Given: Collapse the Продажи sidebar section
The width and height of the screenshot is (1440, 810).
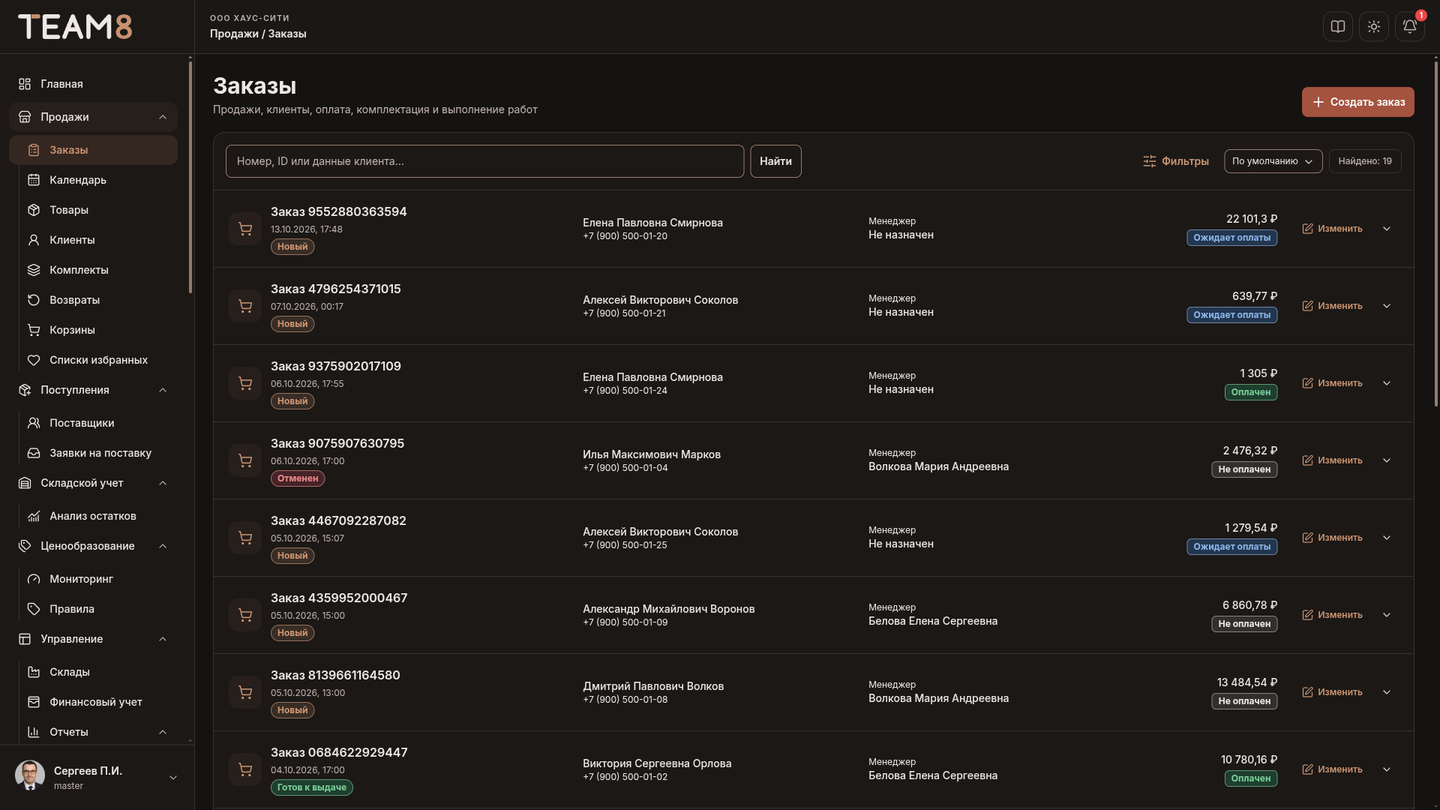Looking at the screenshot, I should (x=163, y=117).
